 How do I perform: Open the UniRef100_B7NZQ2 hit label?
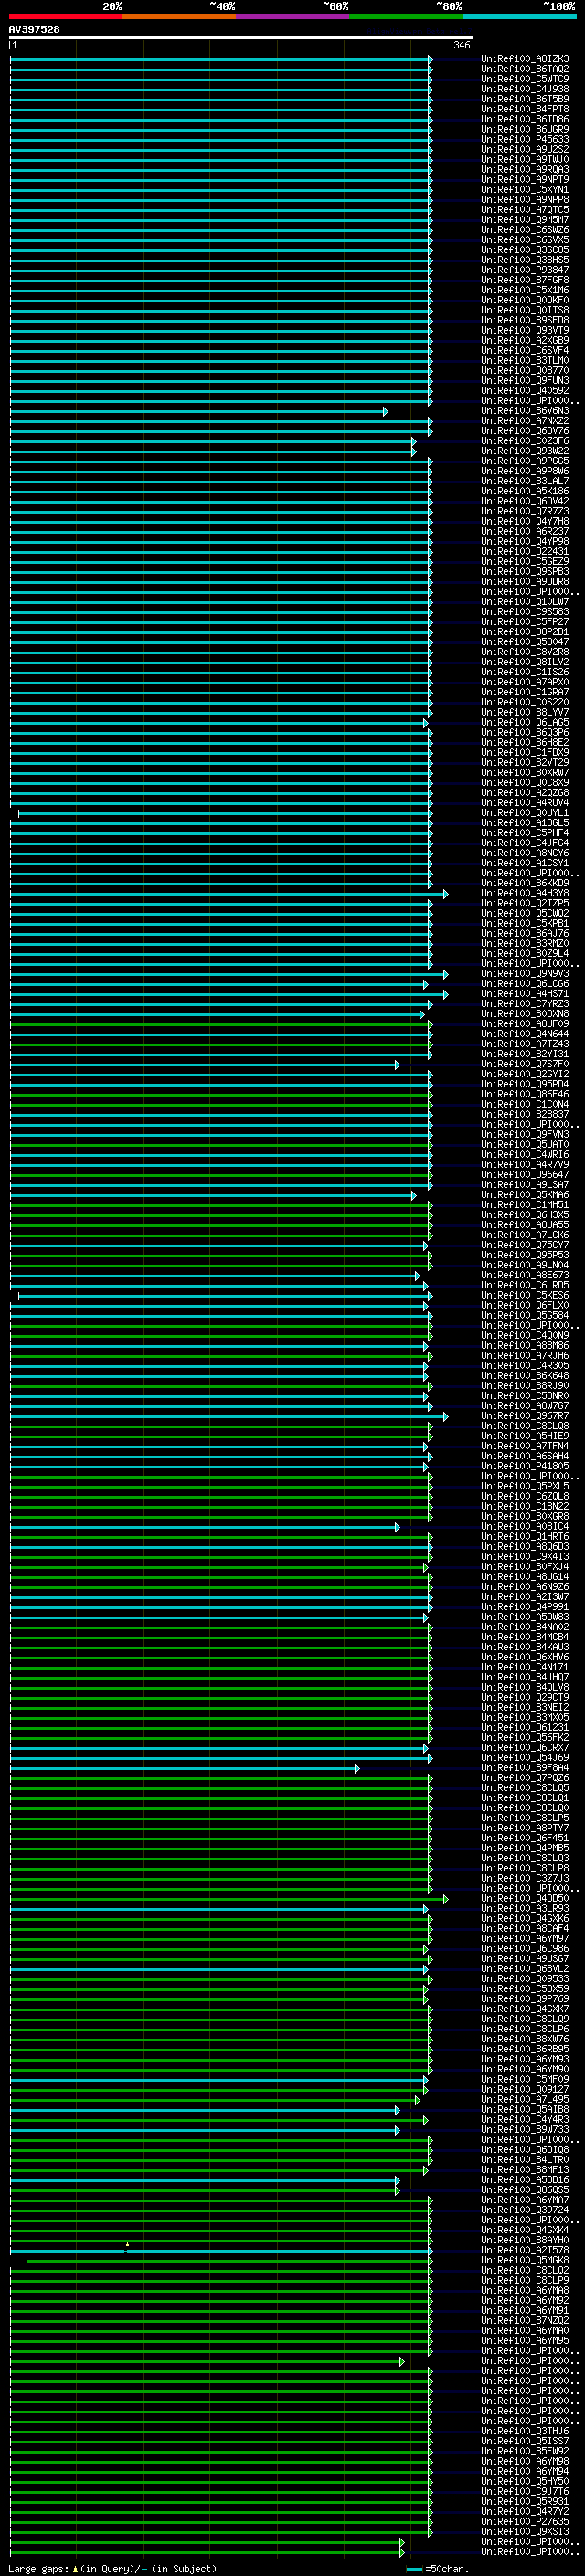point(525,2321)
